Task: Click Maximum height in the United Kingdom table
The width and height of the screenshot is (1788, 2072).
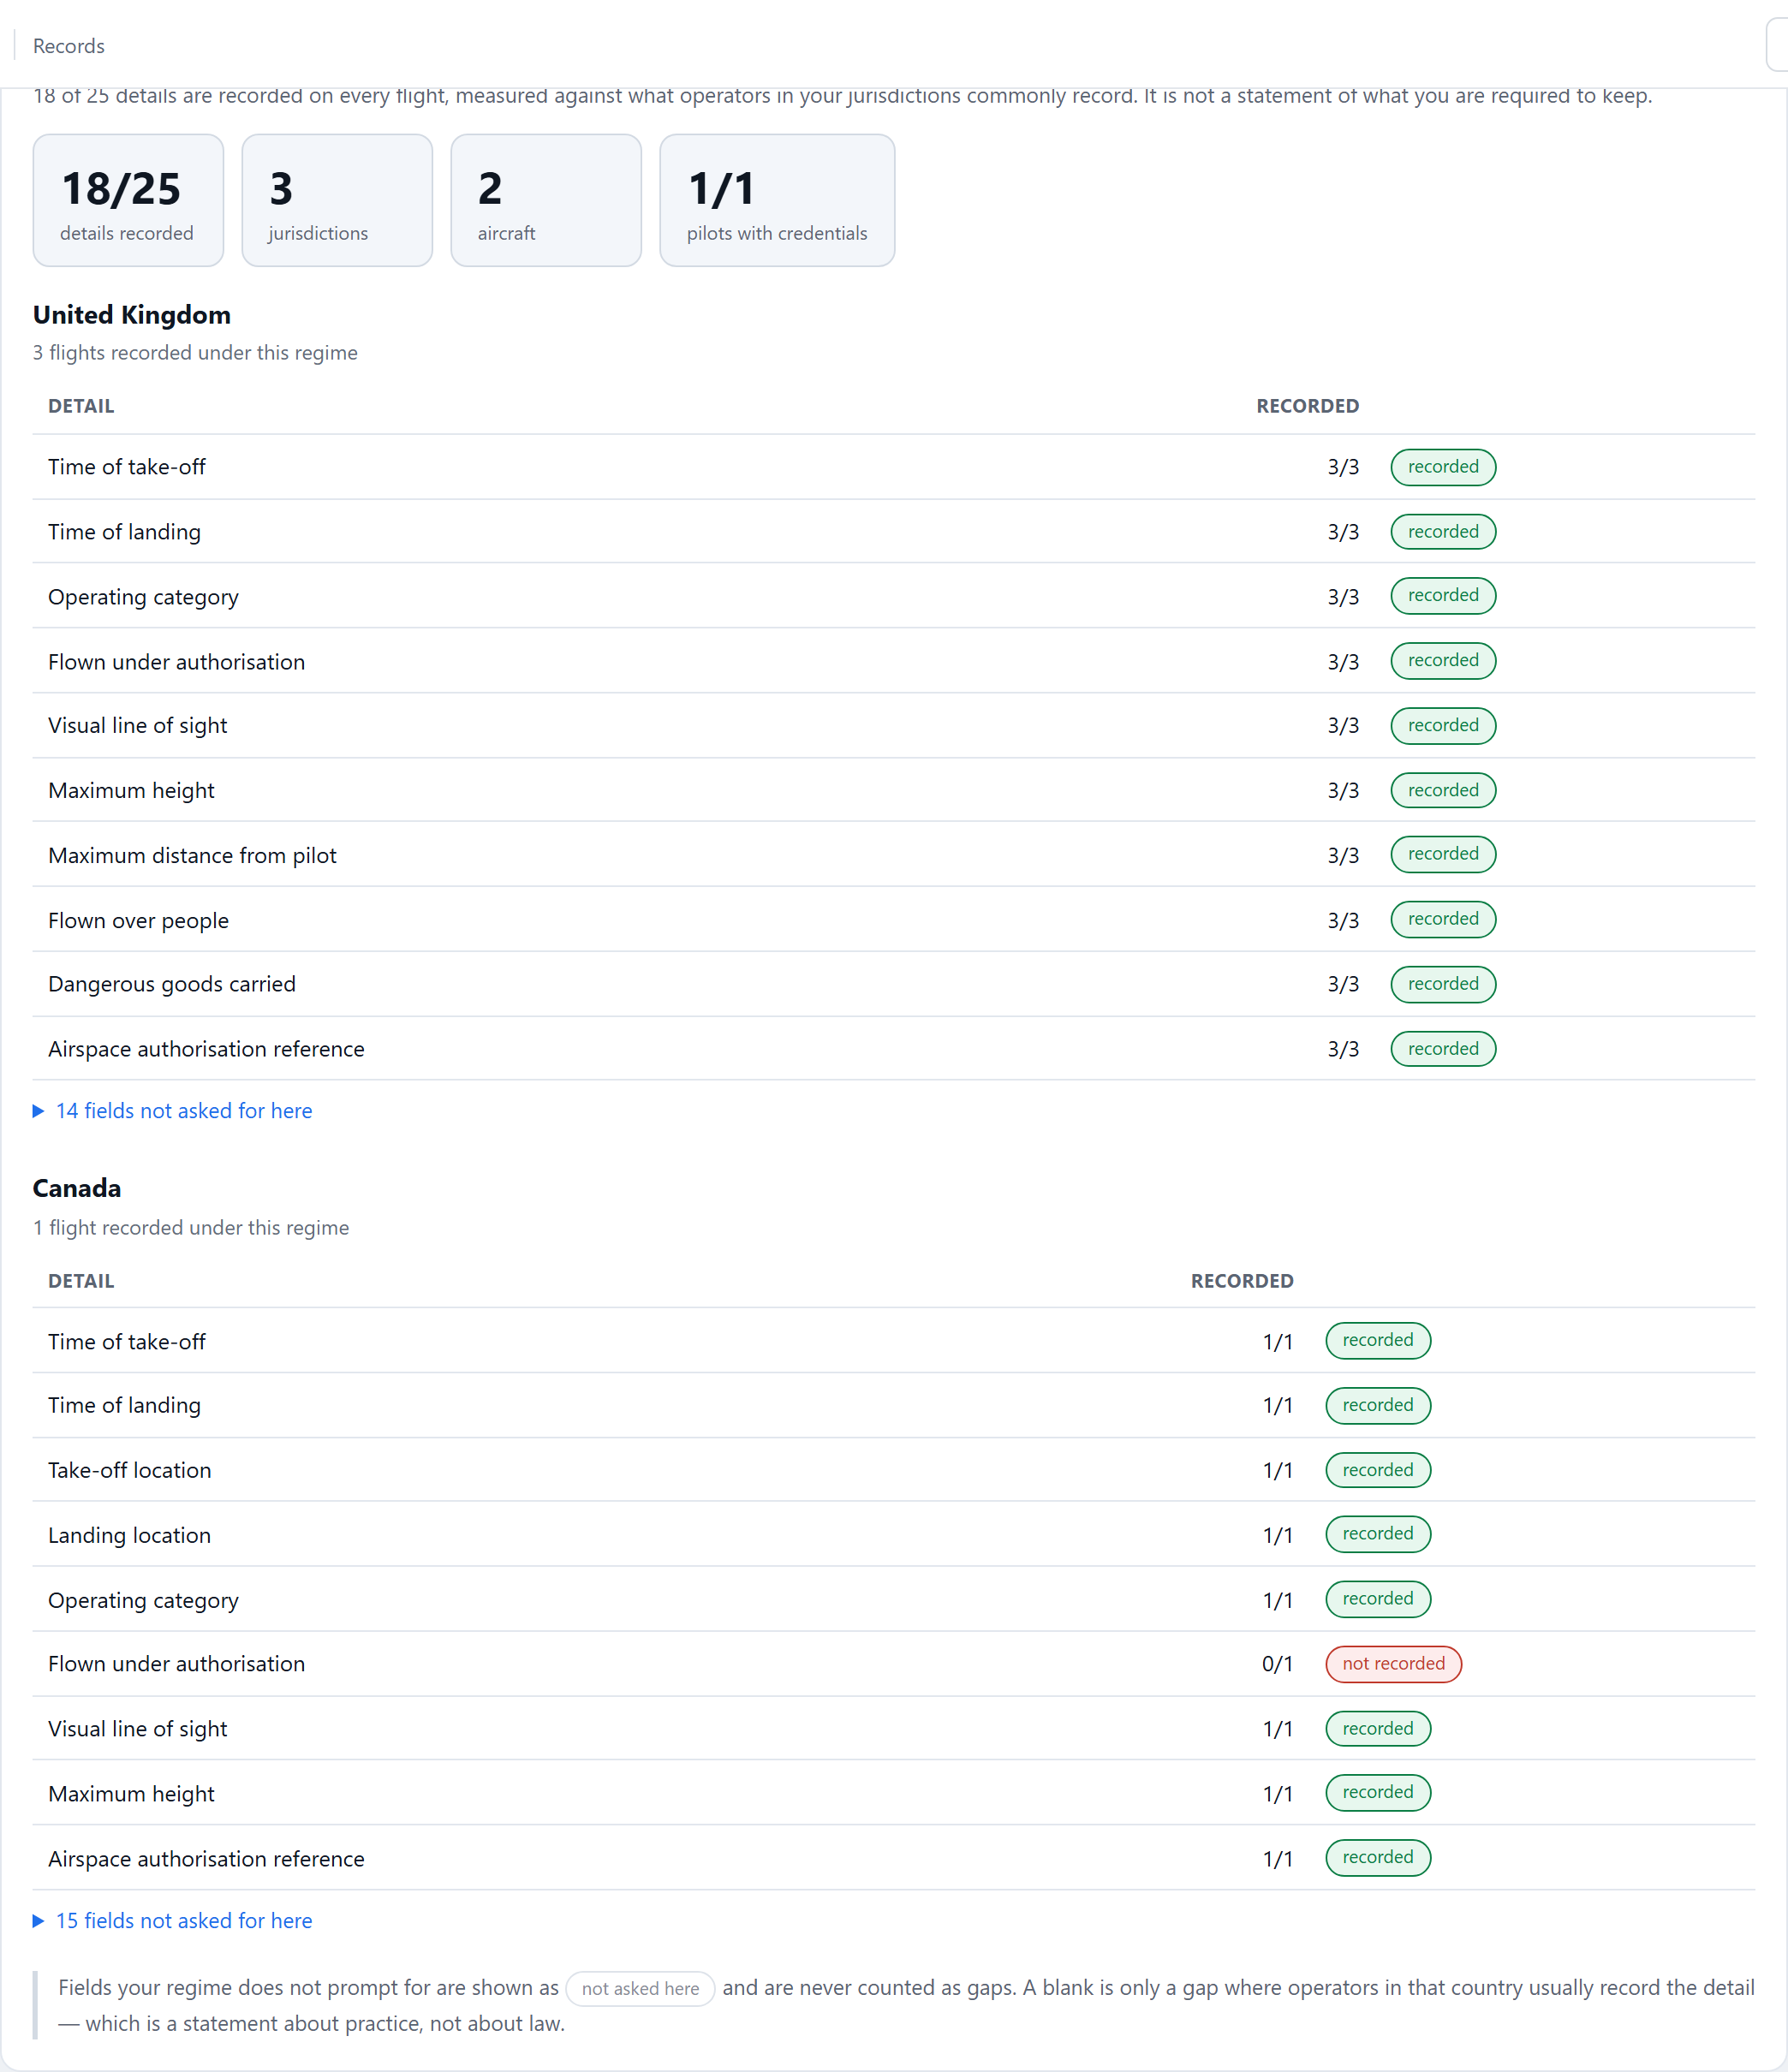Action: click(x=131, y=791)
